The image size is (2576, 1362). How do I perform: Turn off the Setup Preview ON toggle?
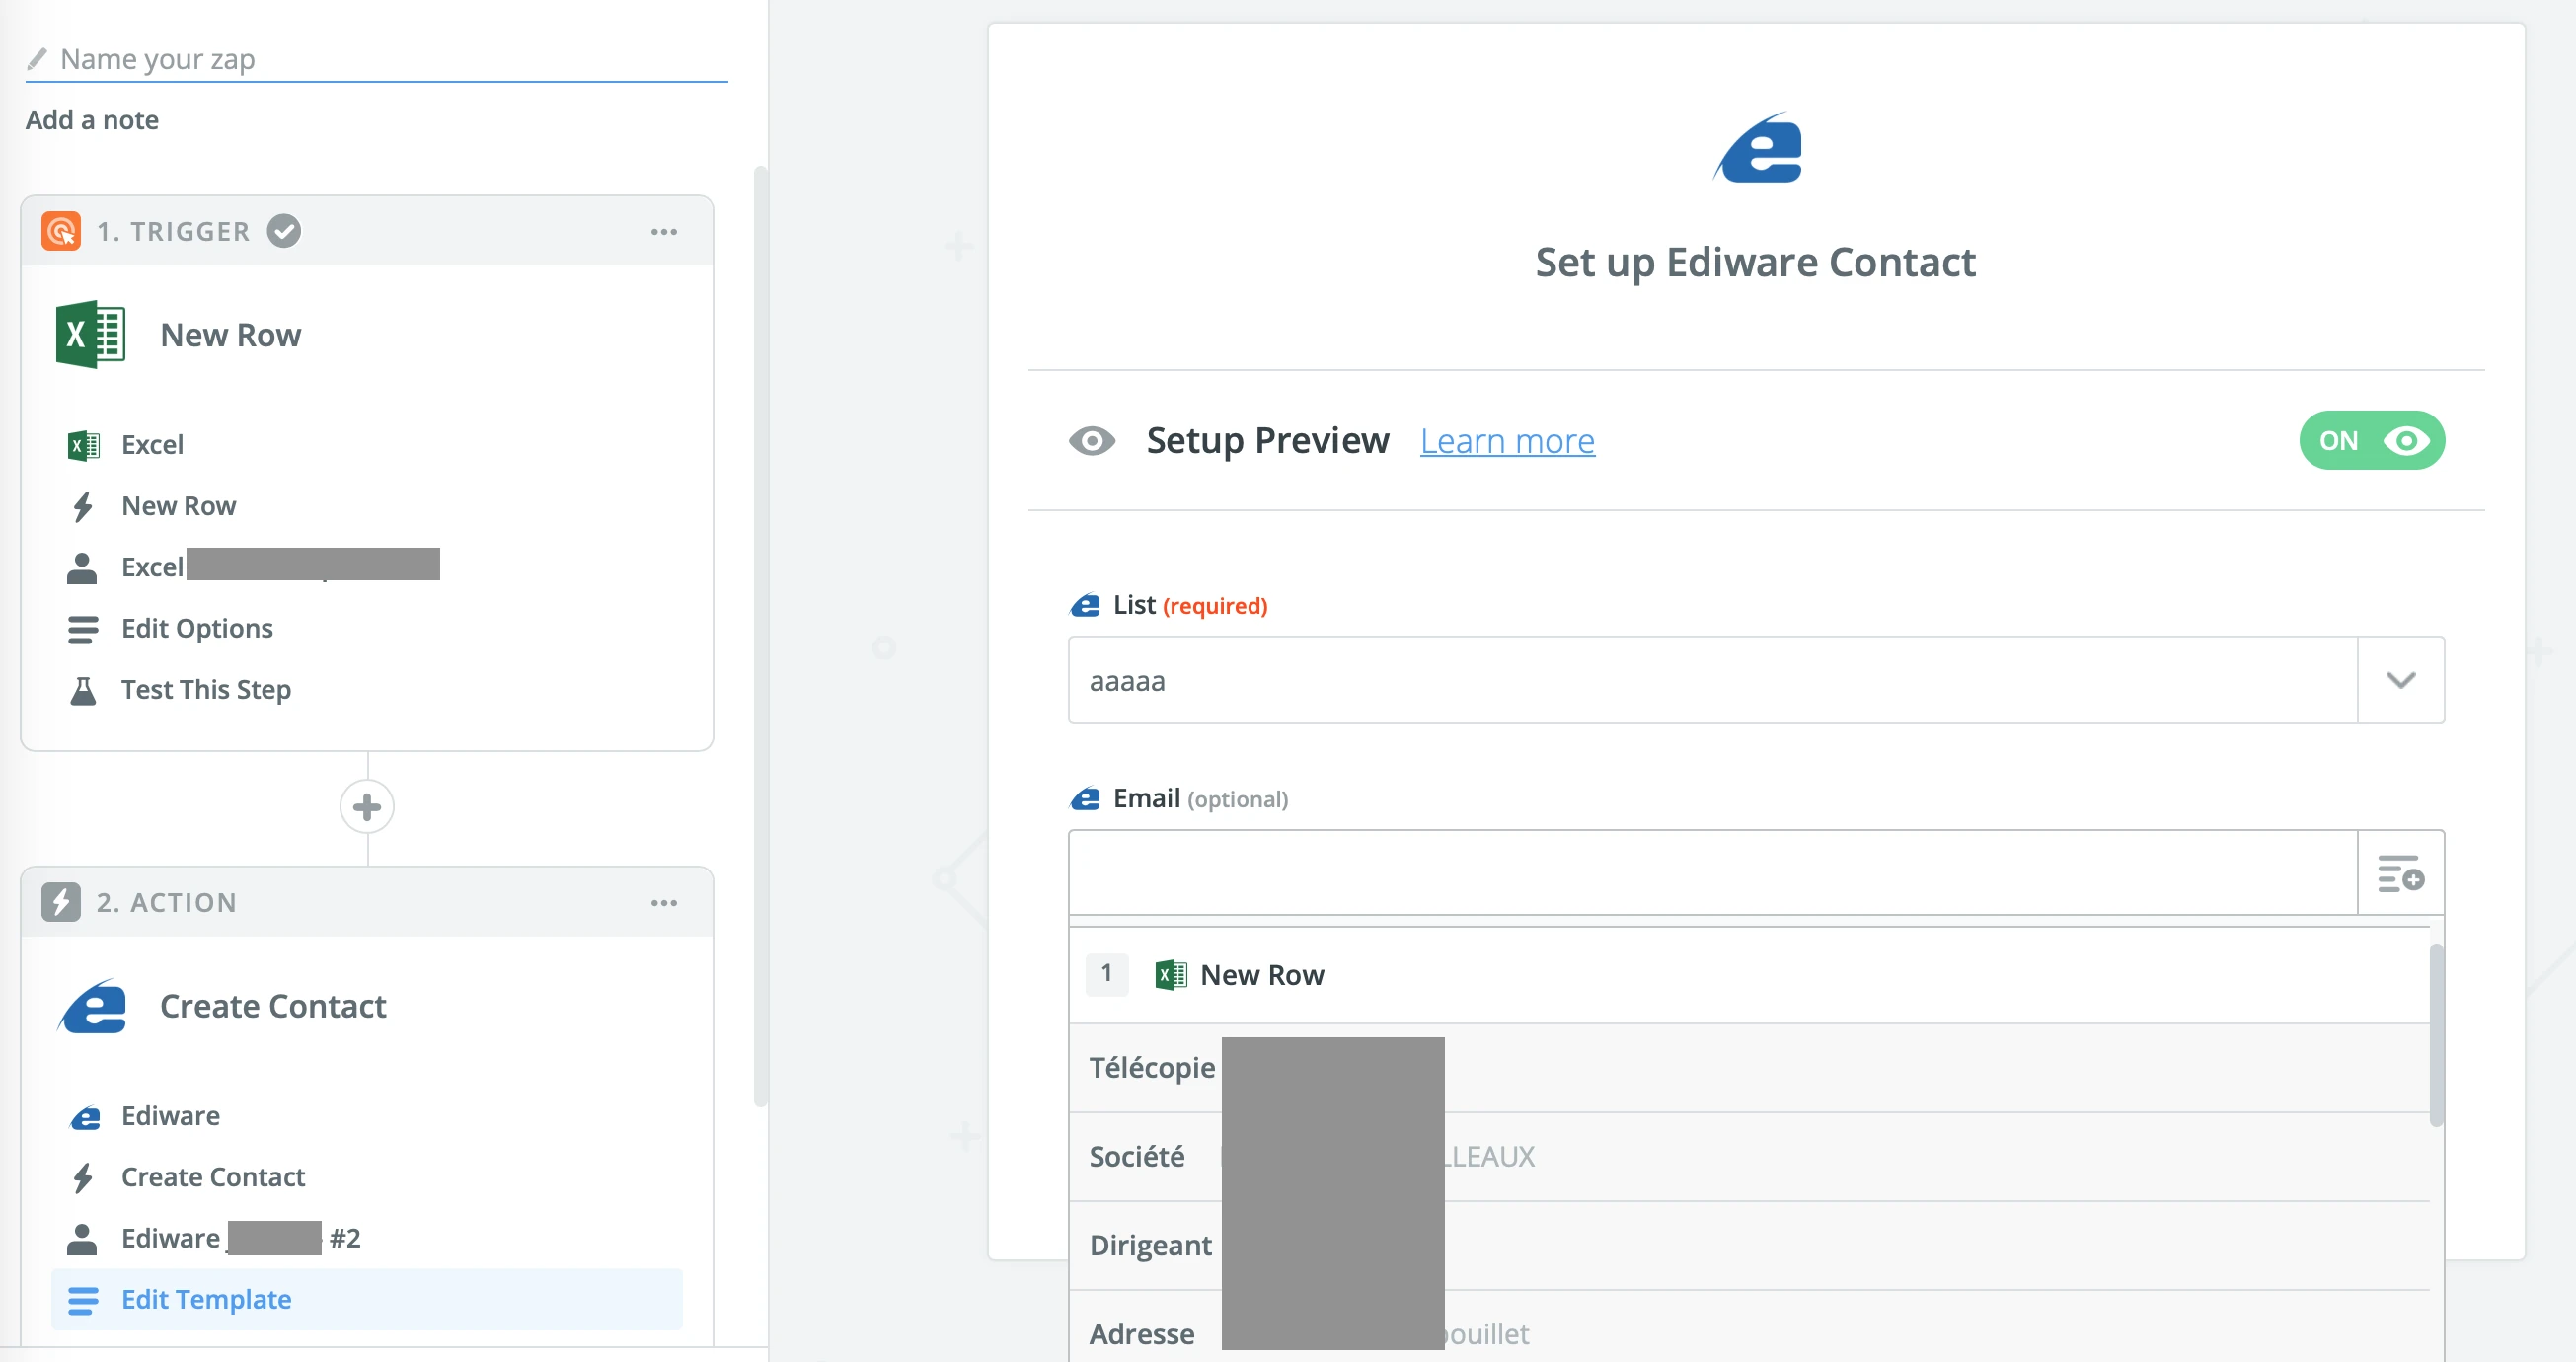tap(2371, 441)
